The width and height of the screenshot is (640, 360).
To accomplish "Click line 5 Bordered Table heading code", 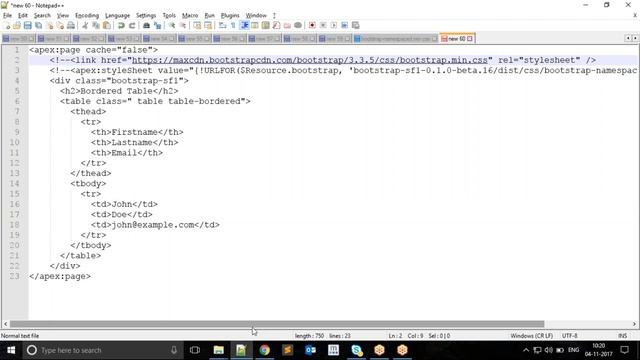I will coord(119,91).
